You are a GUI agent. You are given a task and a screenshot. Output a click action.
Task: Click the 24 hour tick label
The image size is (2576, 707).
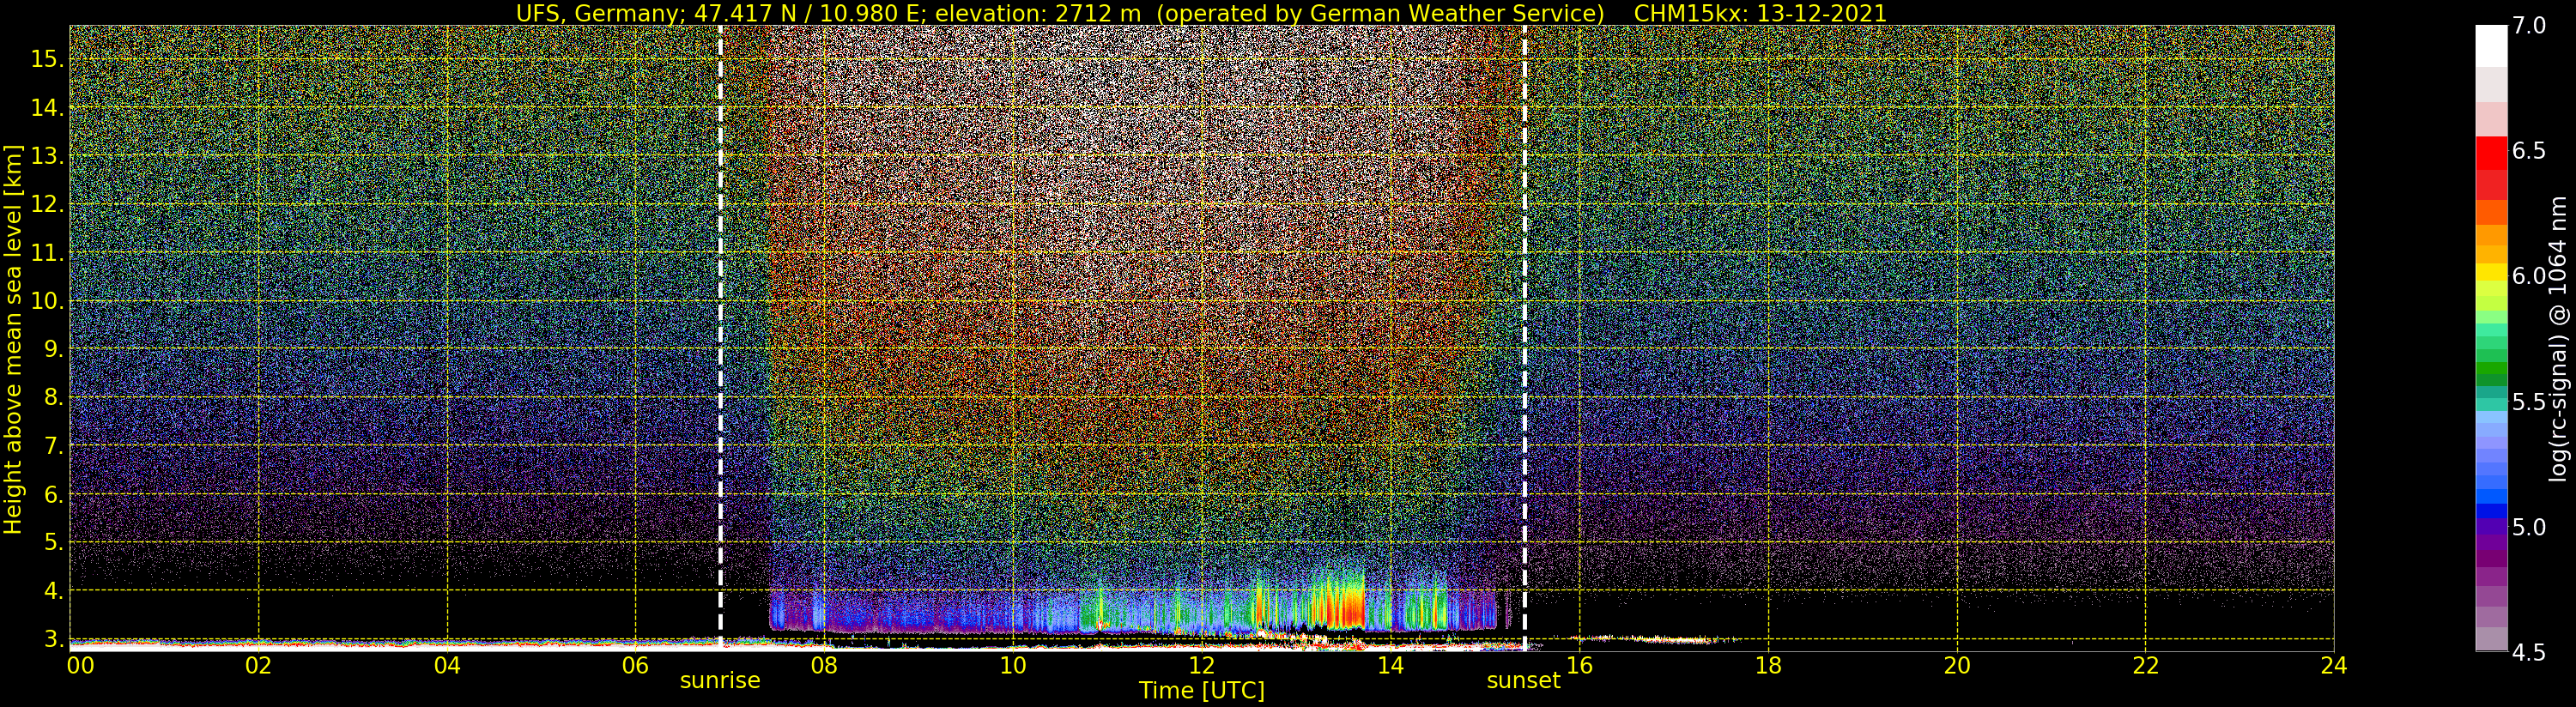[x=2333, y=665]
